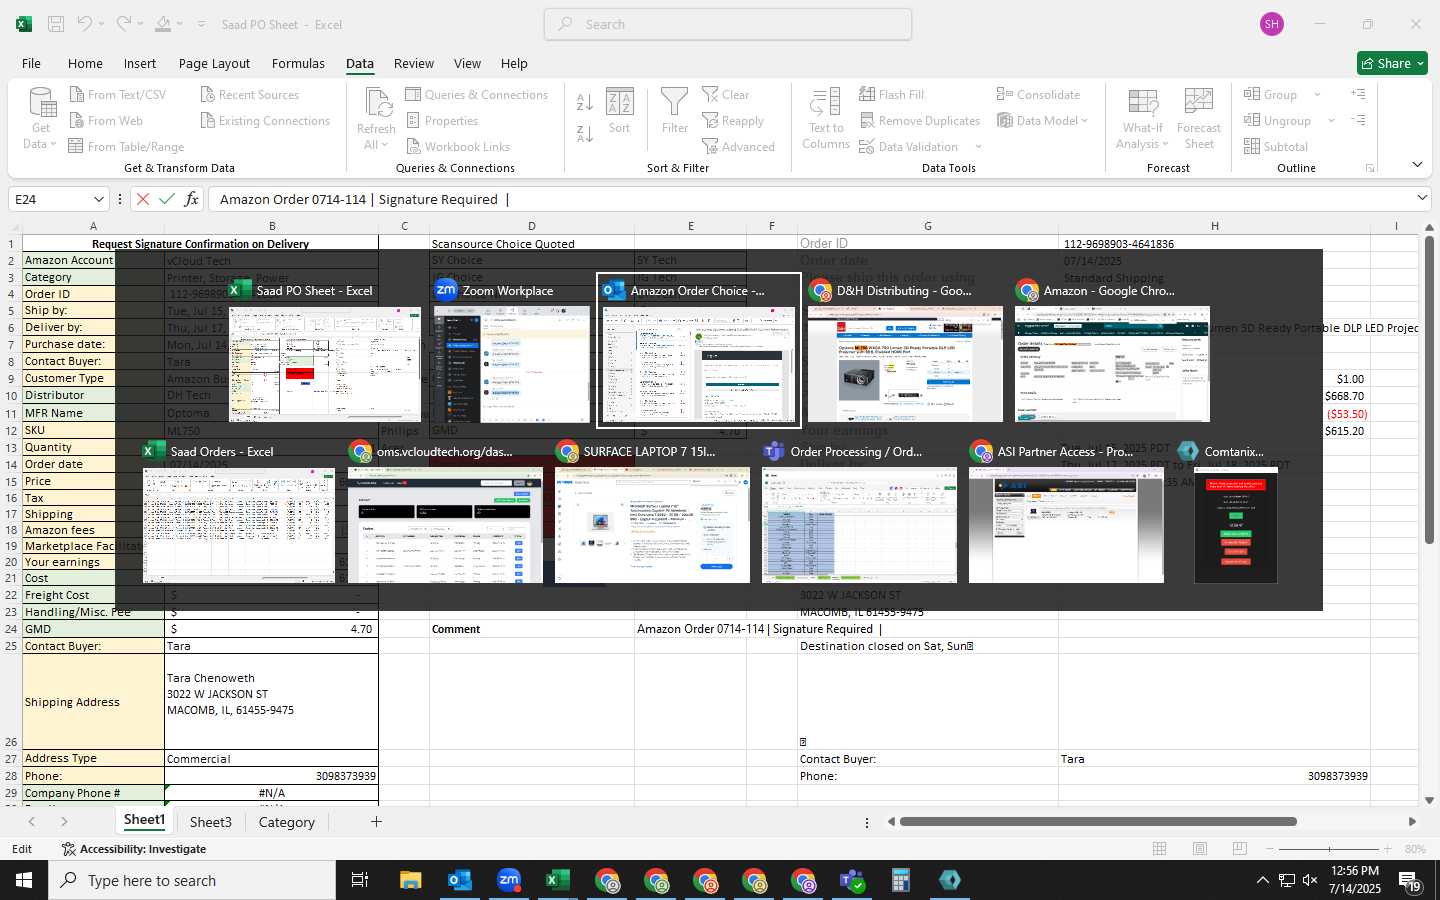Click zoom in plus on zoom slider
This screenshot has height=900, width=1440.
[1387, 849]
